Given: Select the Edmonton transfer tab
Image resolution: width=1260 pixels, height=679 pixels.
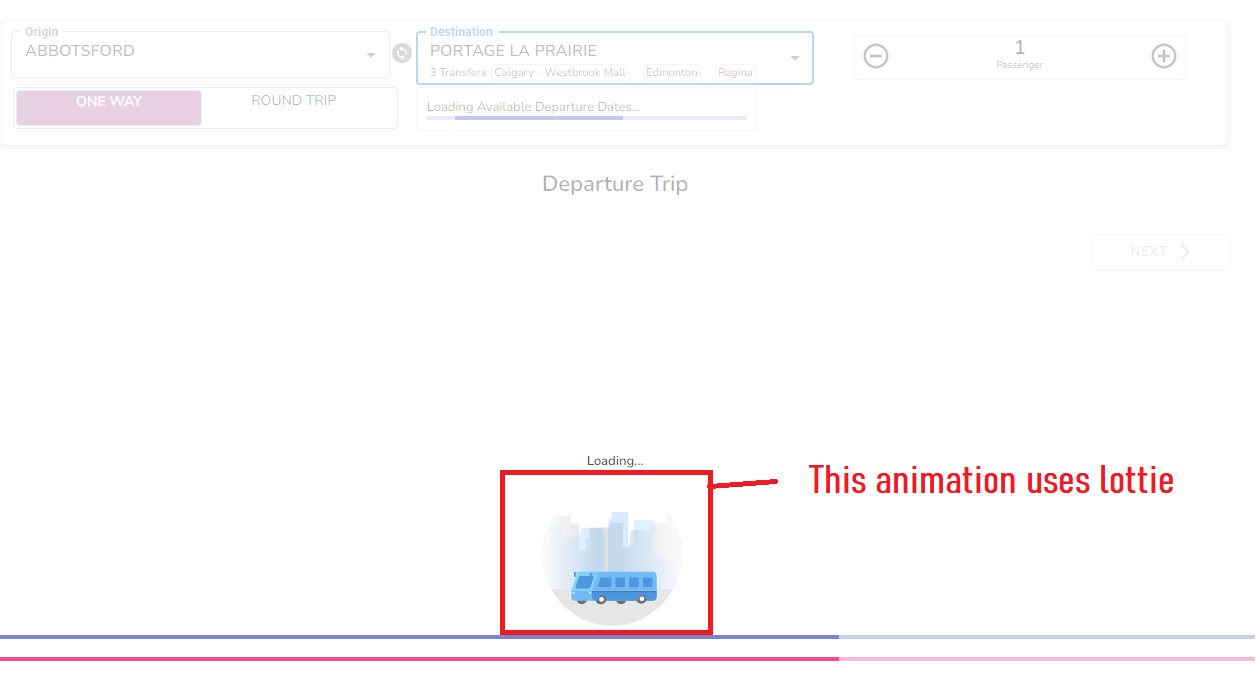Looking at the screenshot, I should click(x=671, y=72).
